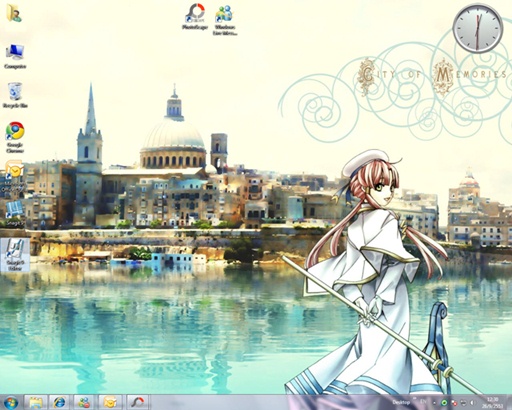Viewport: 512px width, 410px height.
Task: Launch the Google Chrome desktop shortcut
Action: point(15,137)
